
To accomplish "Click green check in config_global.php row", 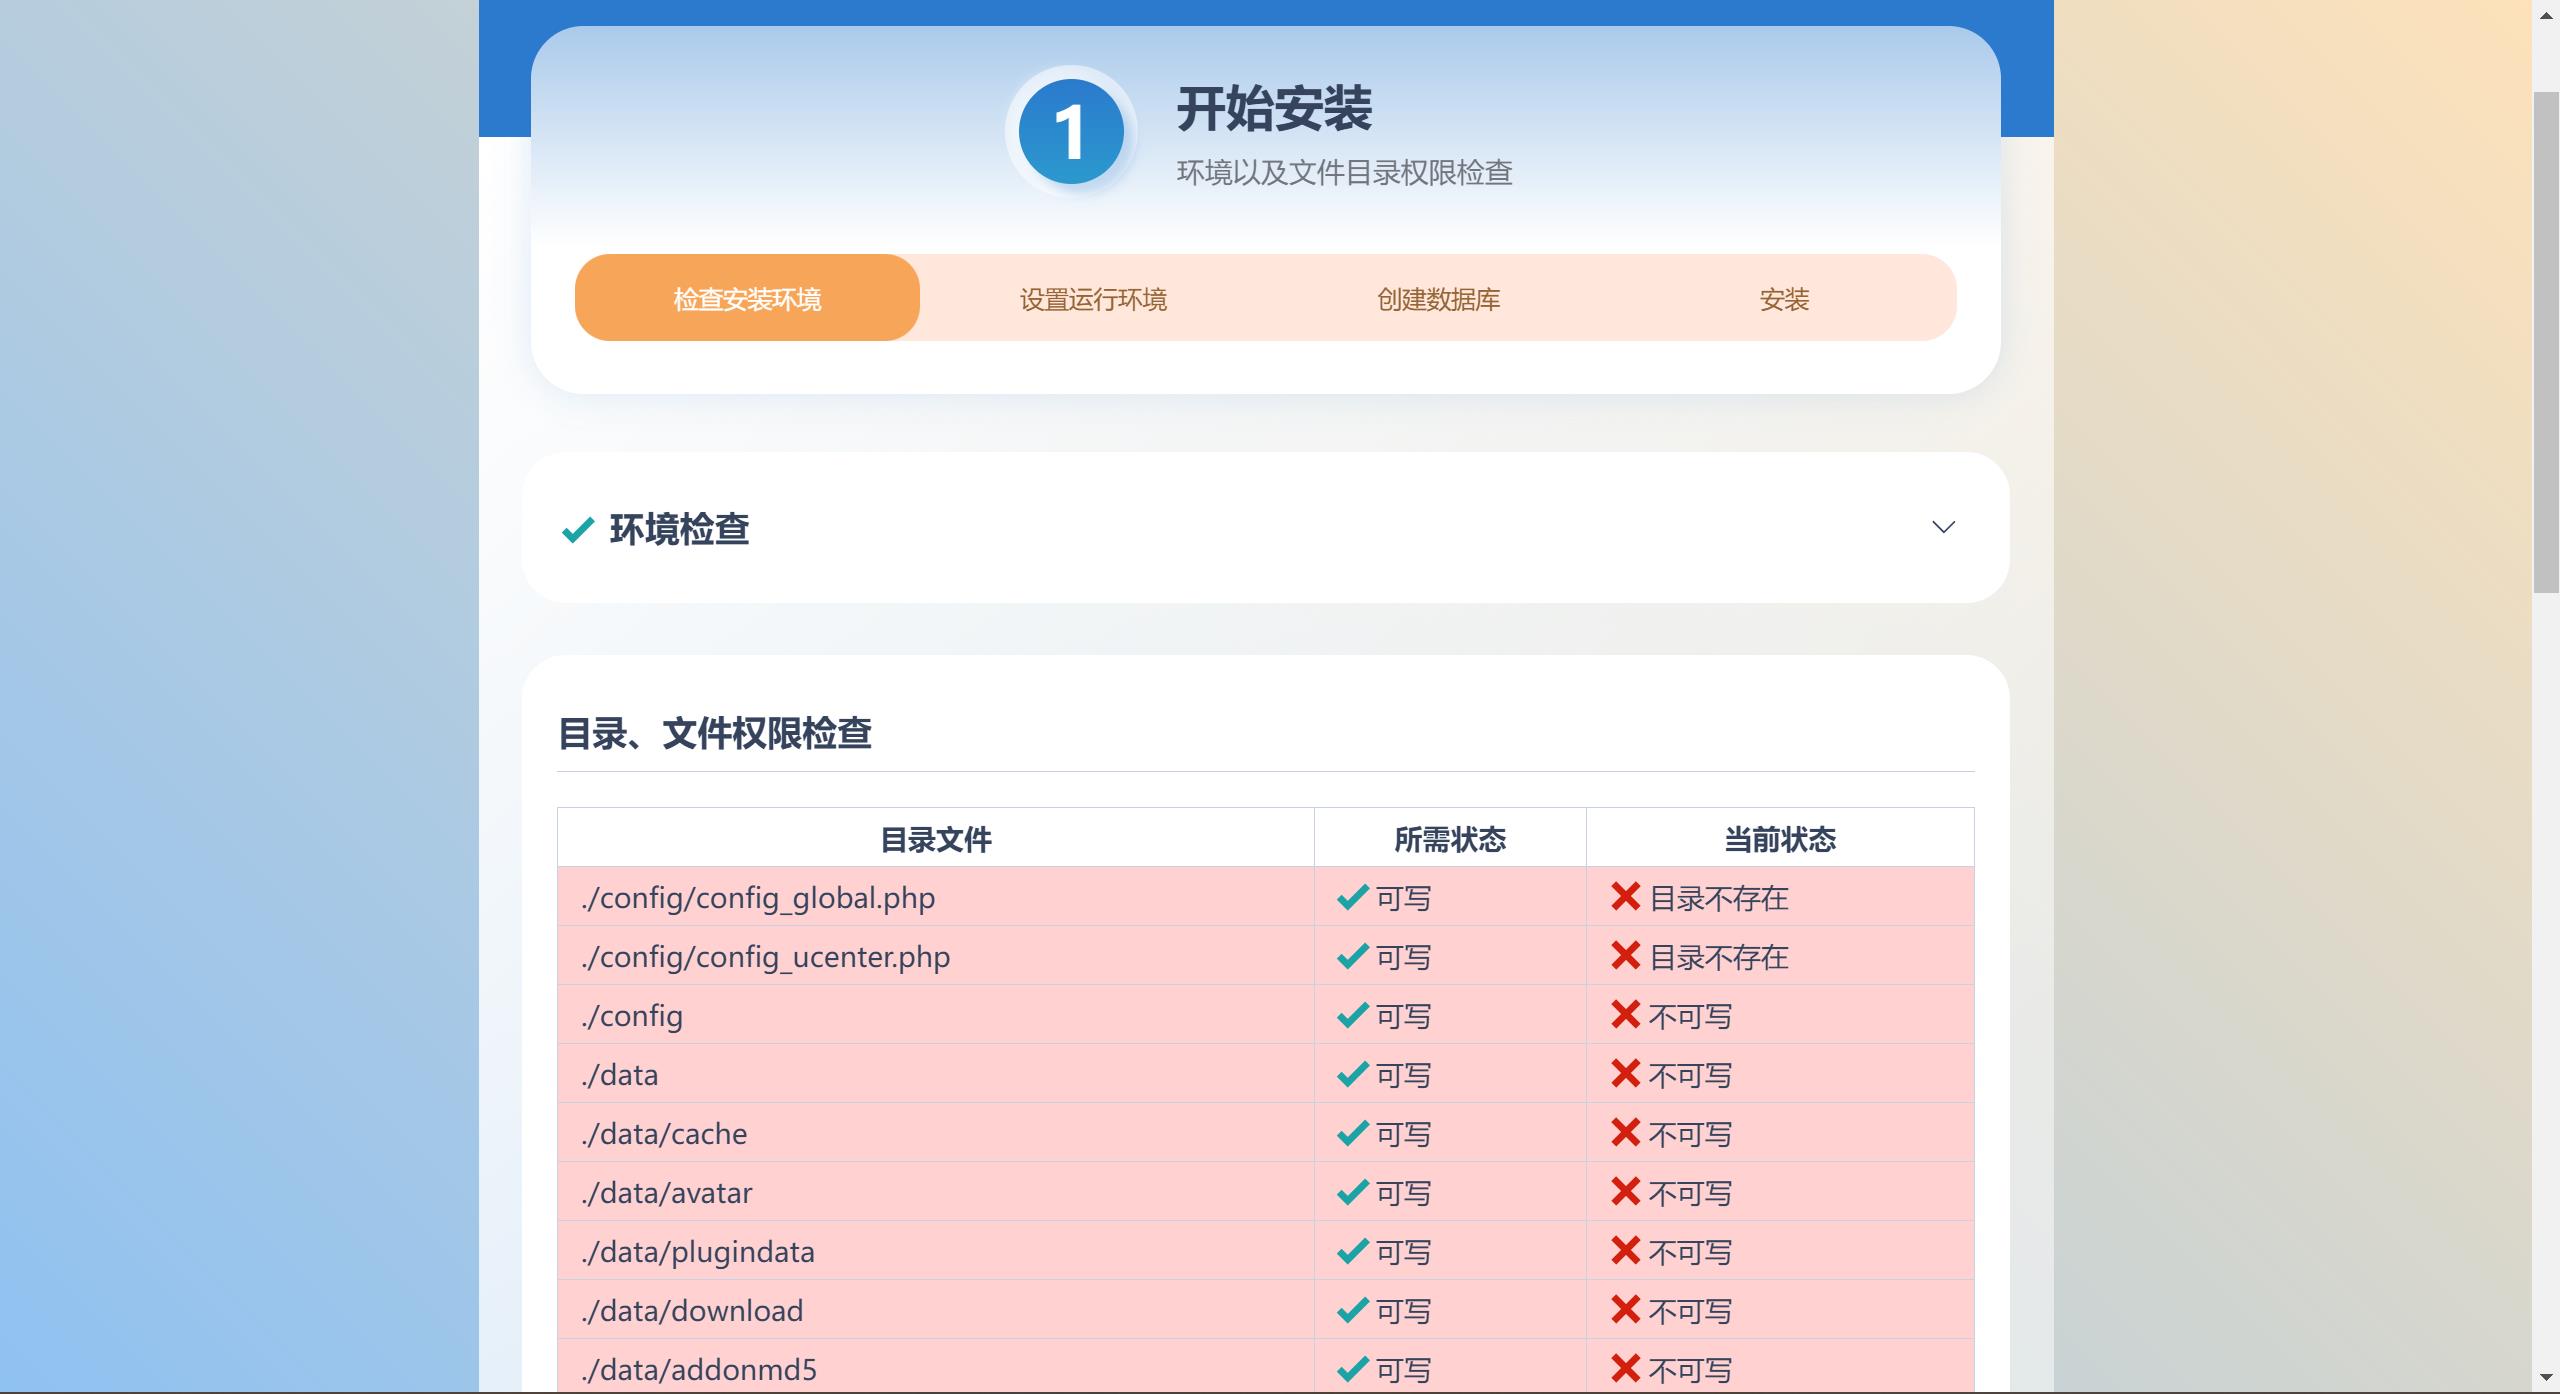I will tap(1352, 897).
